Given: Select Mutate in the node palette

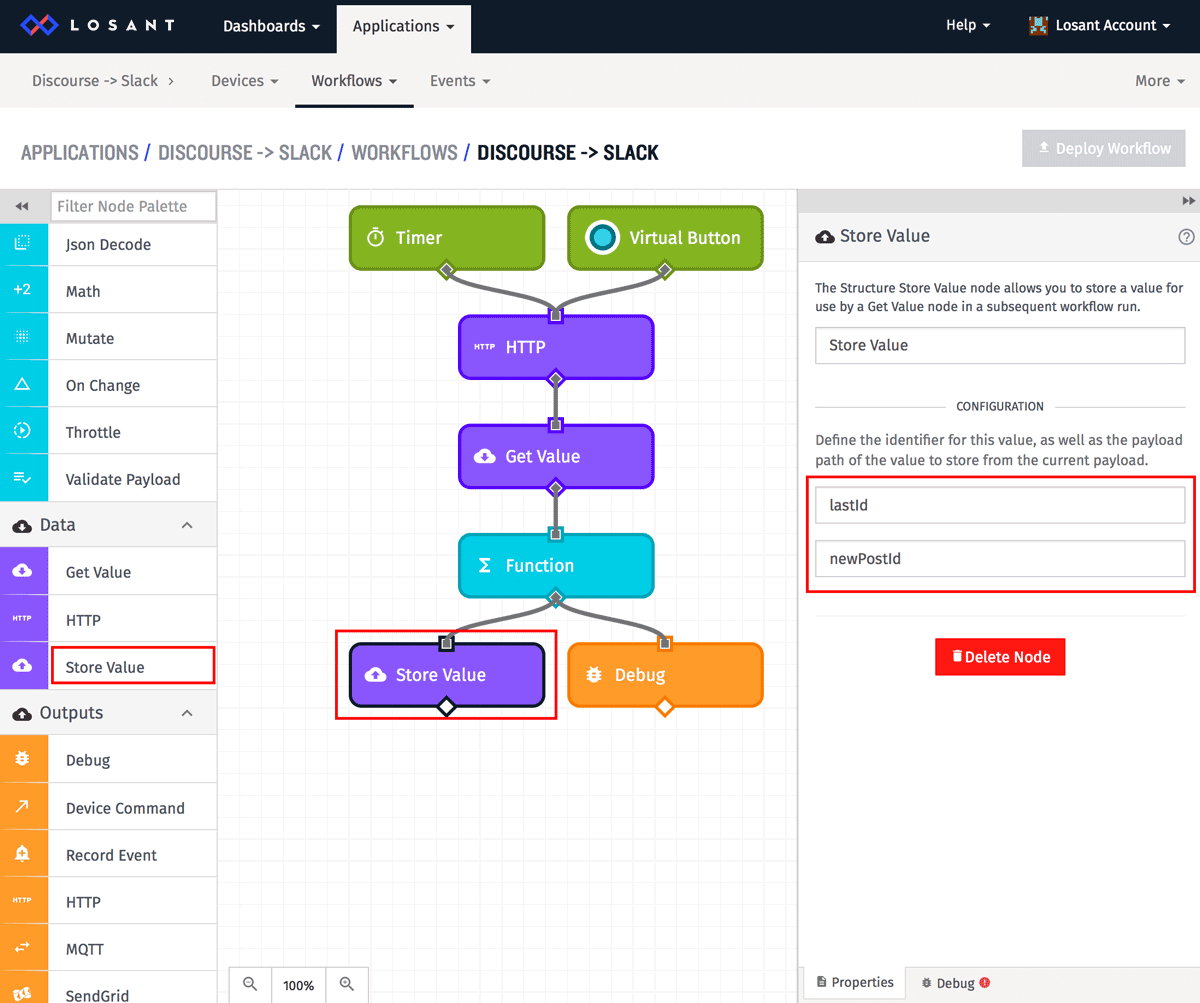Looking at the screenshot, I should (x=108, y=337).
